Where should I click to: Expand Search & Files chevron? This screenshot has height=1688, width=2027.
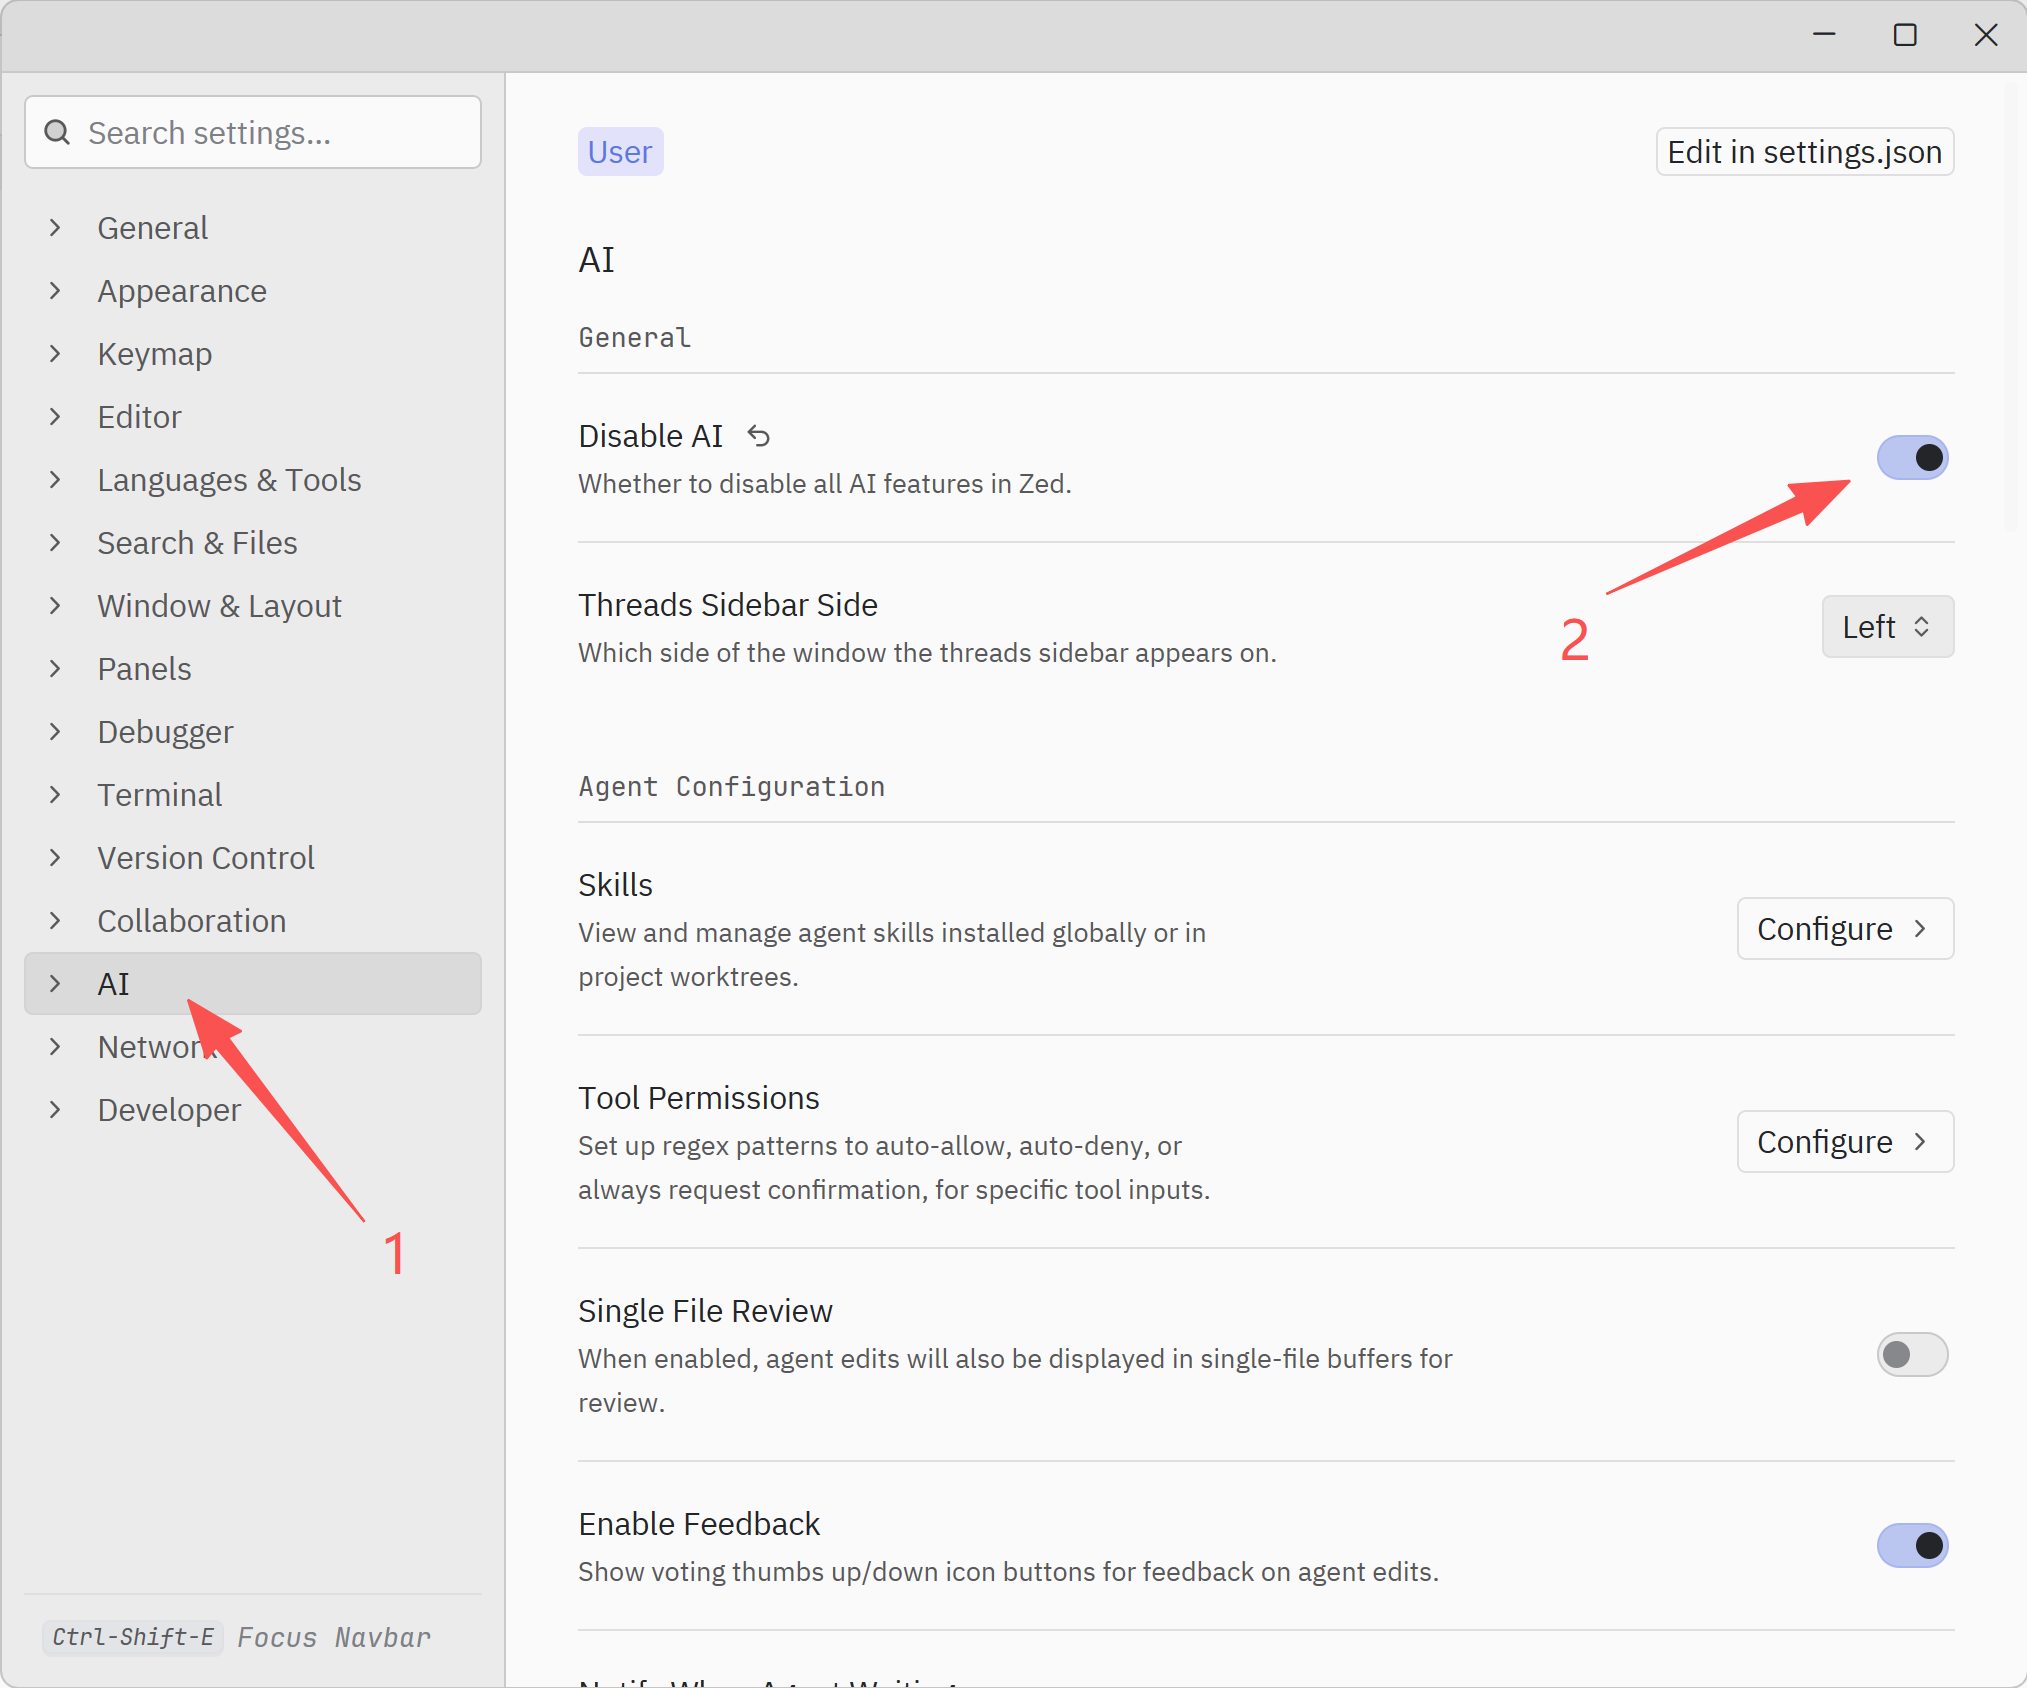click(56, 543)
